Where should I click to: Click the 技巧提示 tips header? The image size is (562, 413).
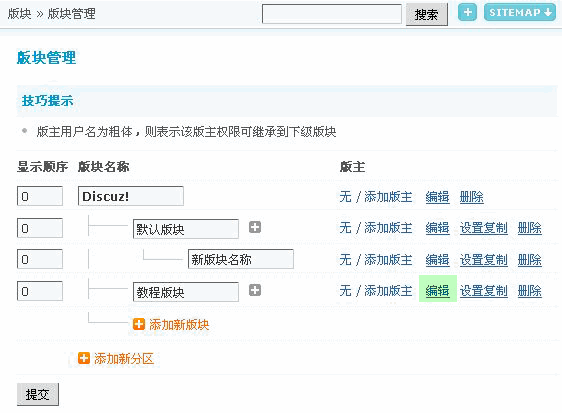pos(47,101)
